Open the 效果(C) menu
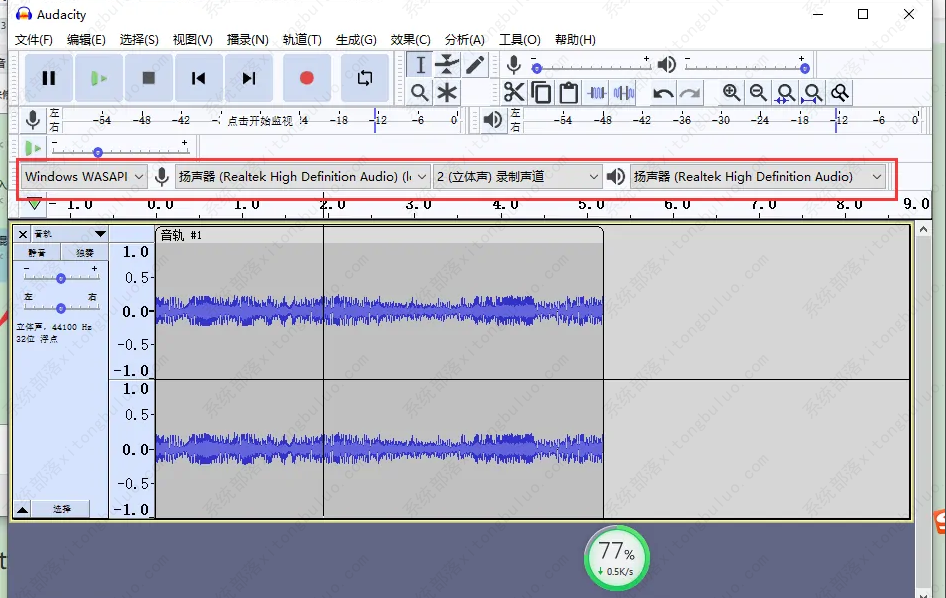 click(x=410, y=40)
